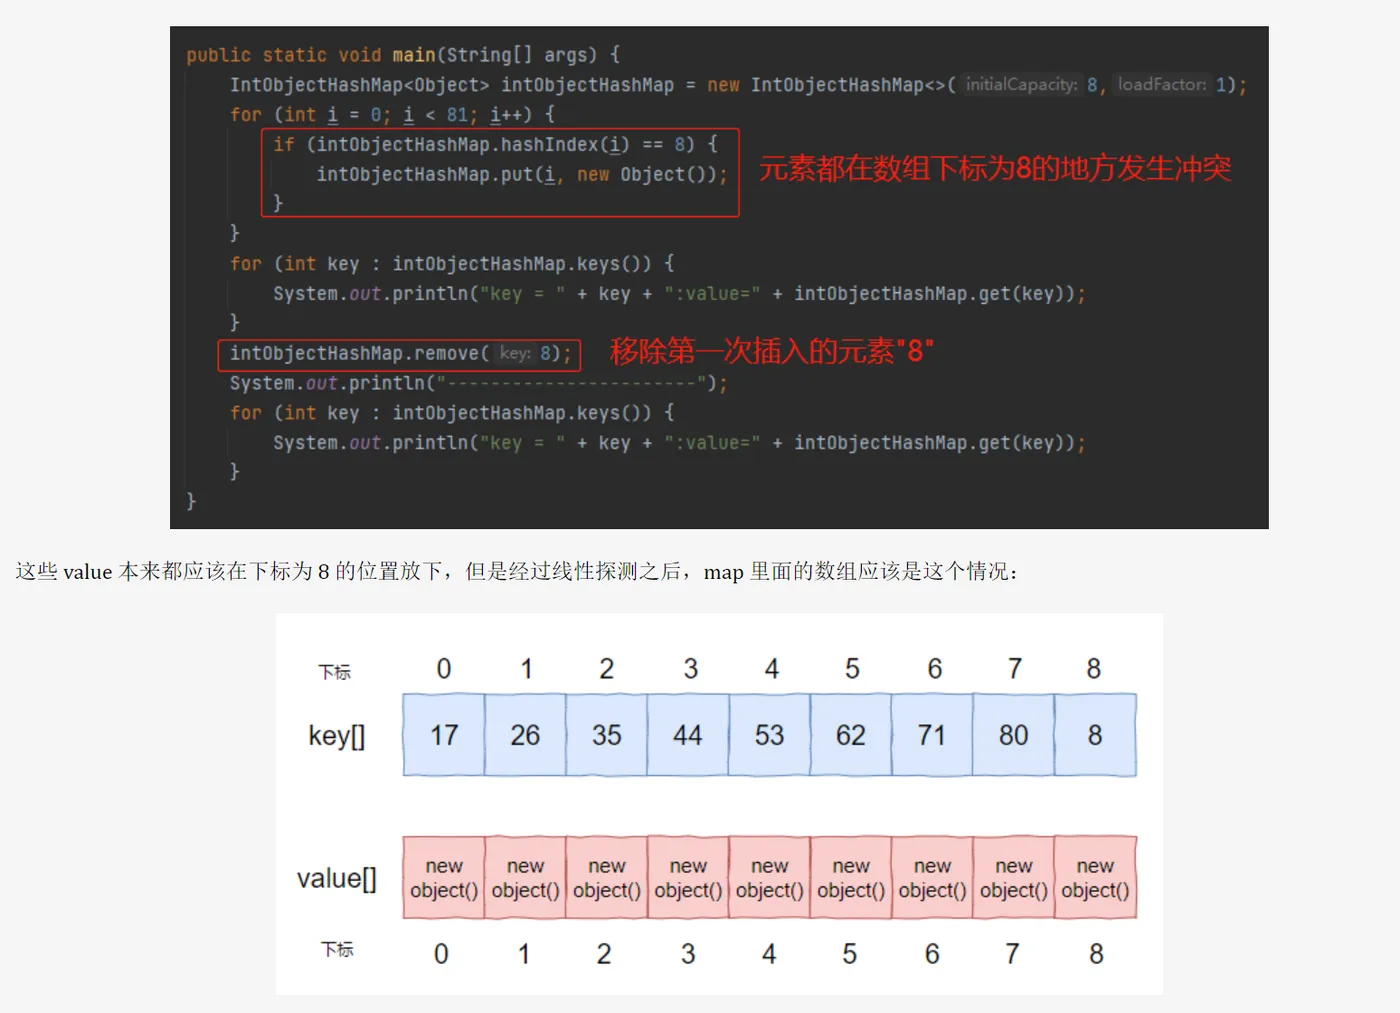Click the 'new object()' cell under key 26
The image size is (1400, 1013).
point(525,878)
